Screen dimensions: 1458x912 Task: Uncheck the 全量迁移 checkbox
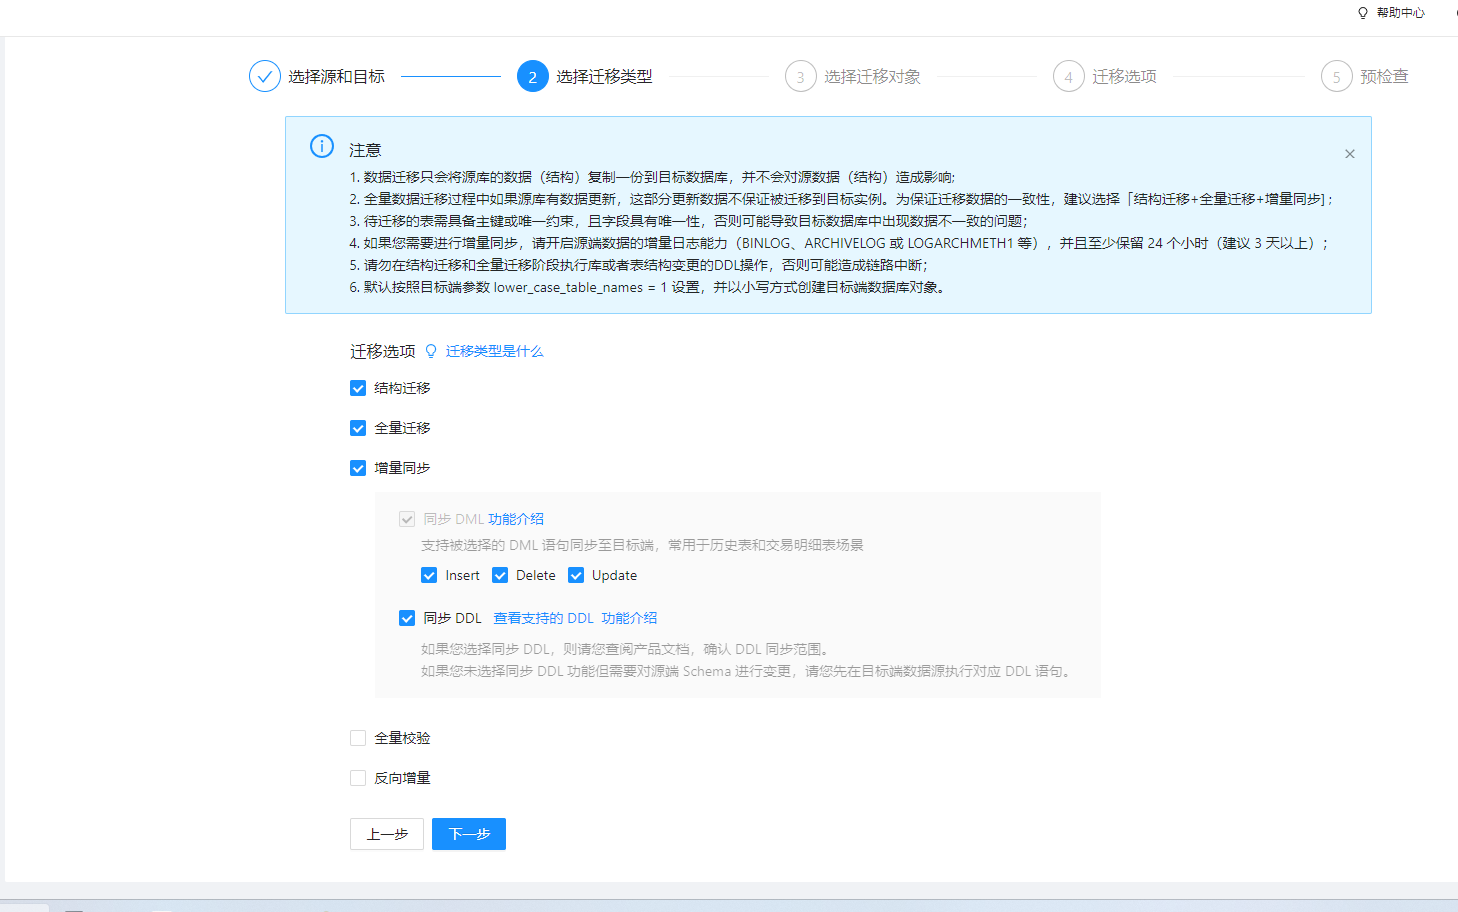pos(358,428)
